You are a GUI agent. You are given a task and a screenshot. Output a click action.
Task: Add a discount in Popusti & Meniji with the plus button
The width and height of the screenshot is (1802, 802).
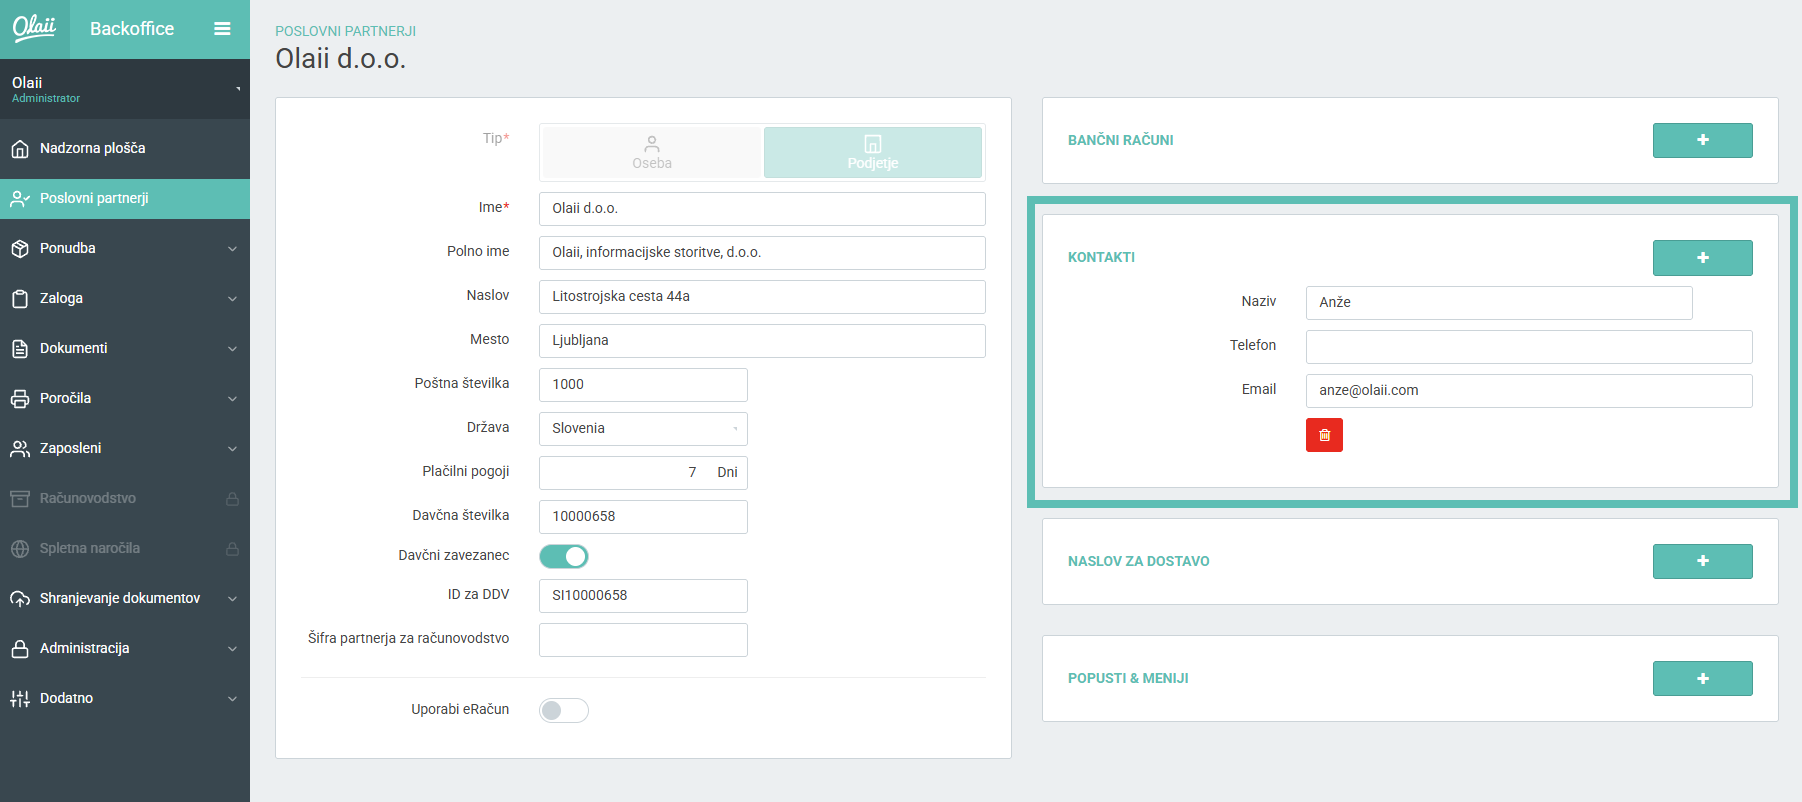point(1702,678)
